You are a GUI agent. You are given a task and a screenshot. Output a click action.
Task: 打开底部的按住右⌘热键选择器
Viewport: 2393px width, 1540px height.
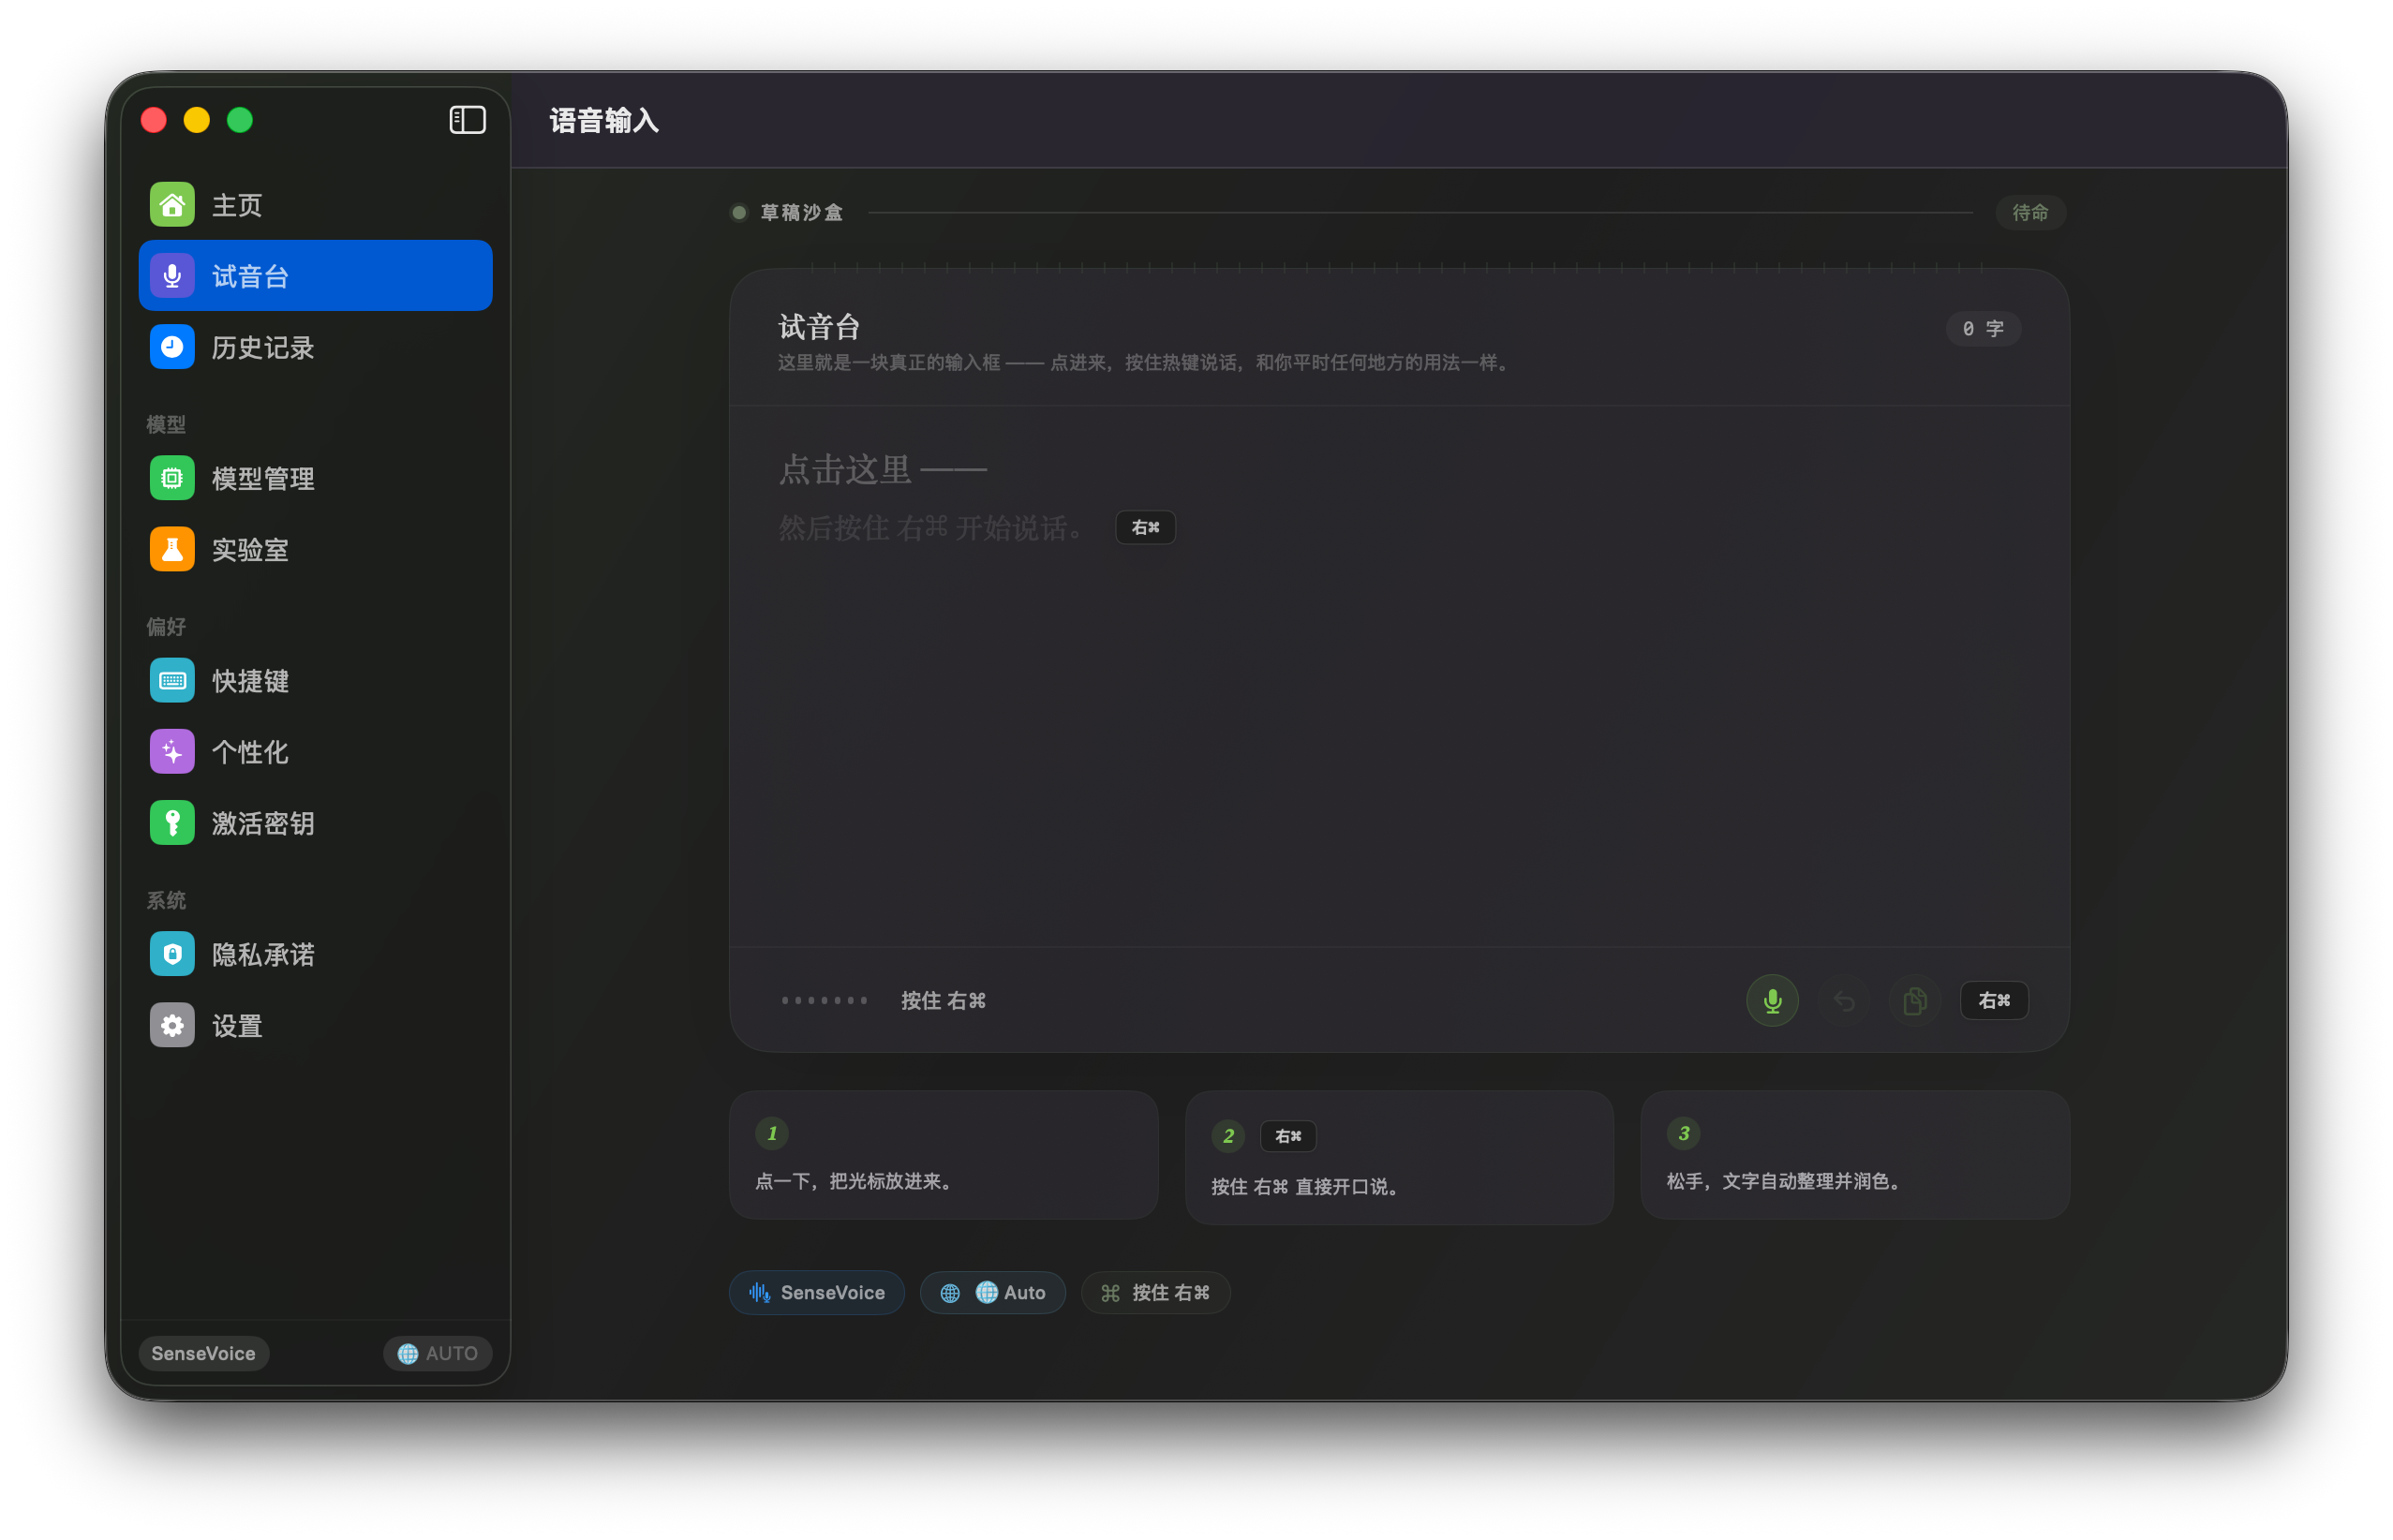(x=1155, y=1292)
